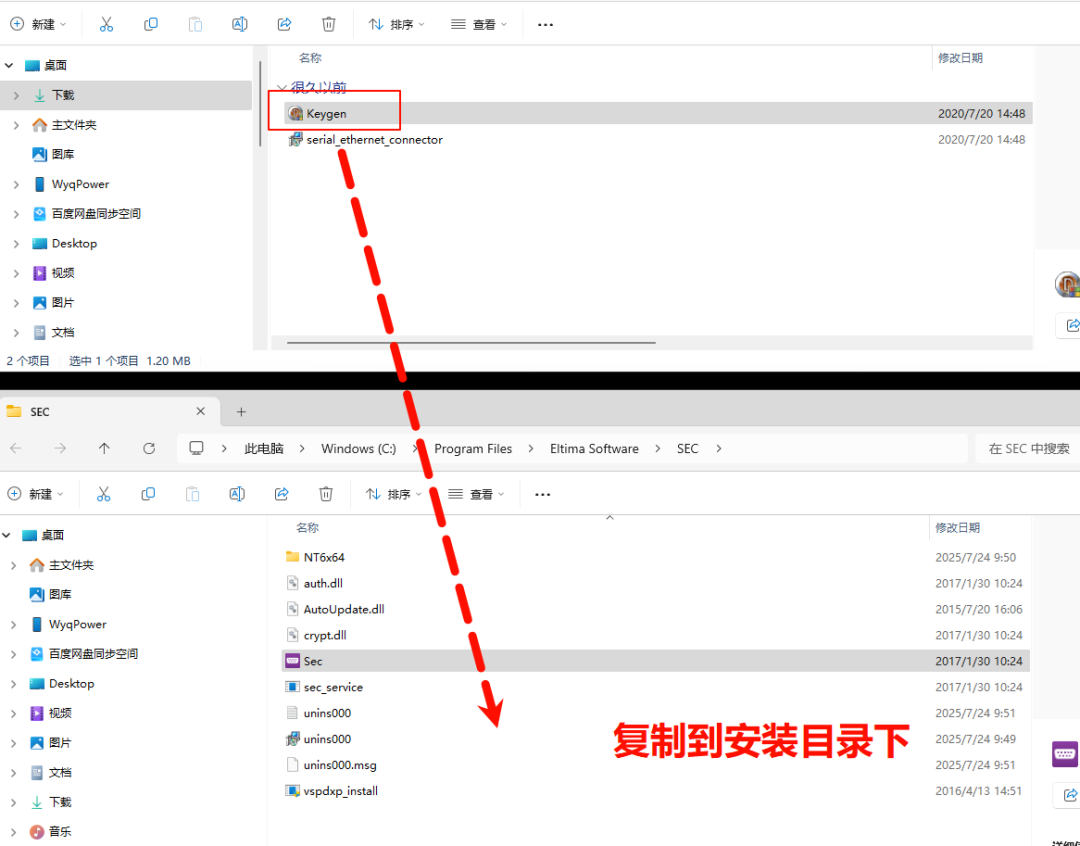Select 图库 in the upper window sidebar

[63, 154]
